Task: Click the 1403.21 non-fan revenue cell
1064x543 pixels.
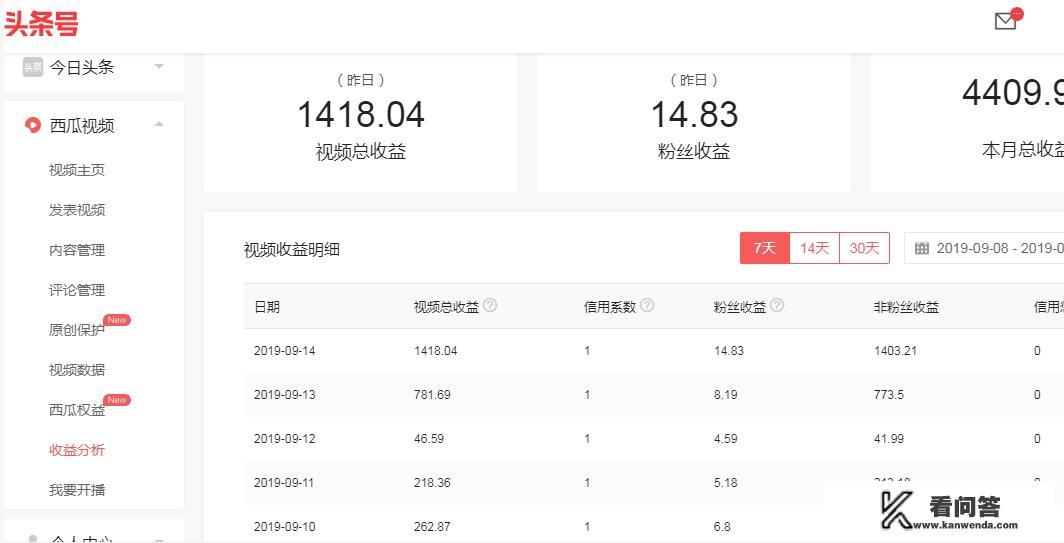Action: click(x=895, y=351)
